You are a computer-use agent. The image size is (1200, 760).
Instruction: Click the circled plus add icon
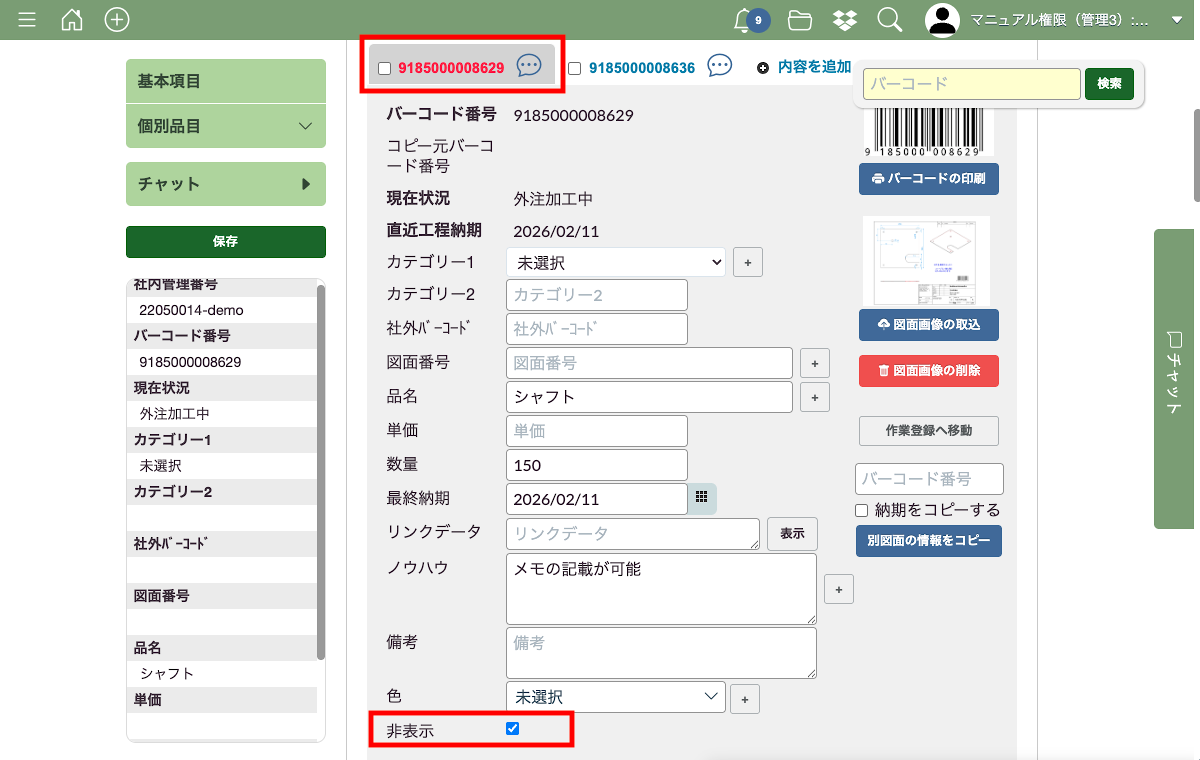point(117,20)
